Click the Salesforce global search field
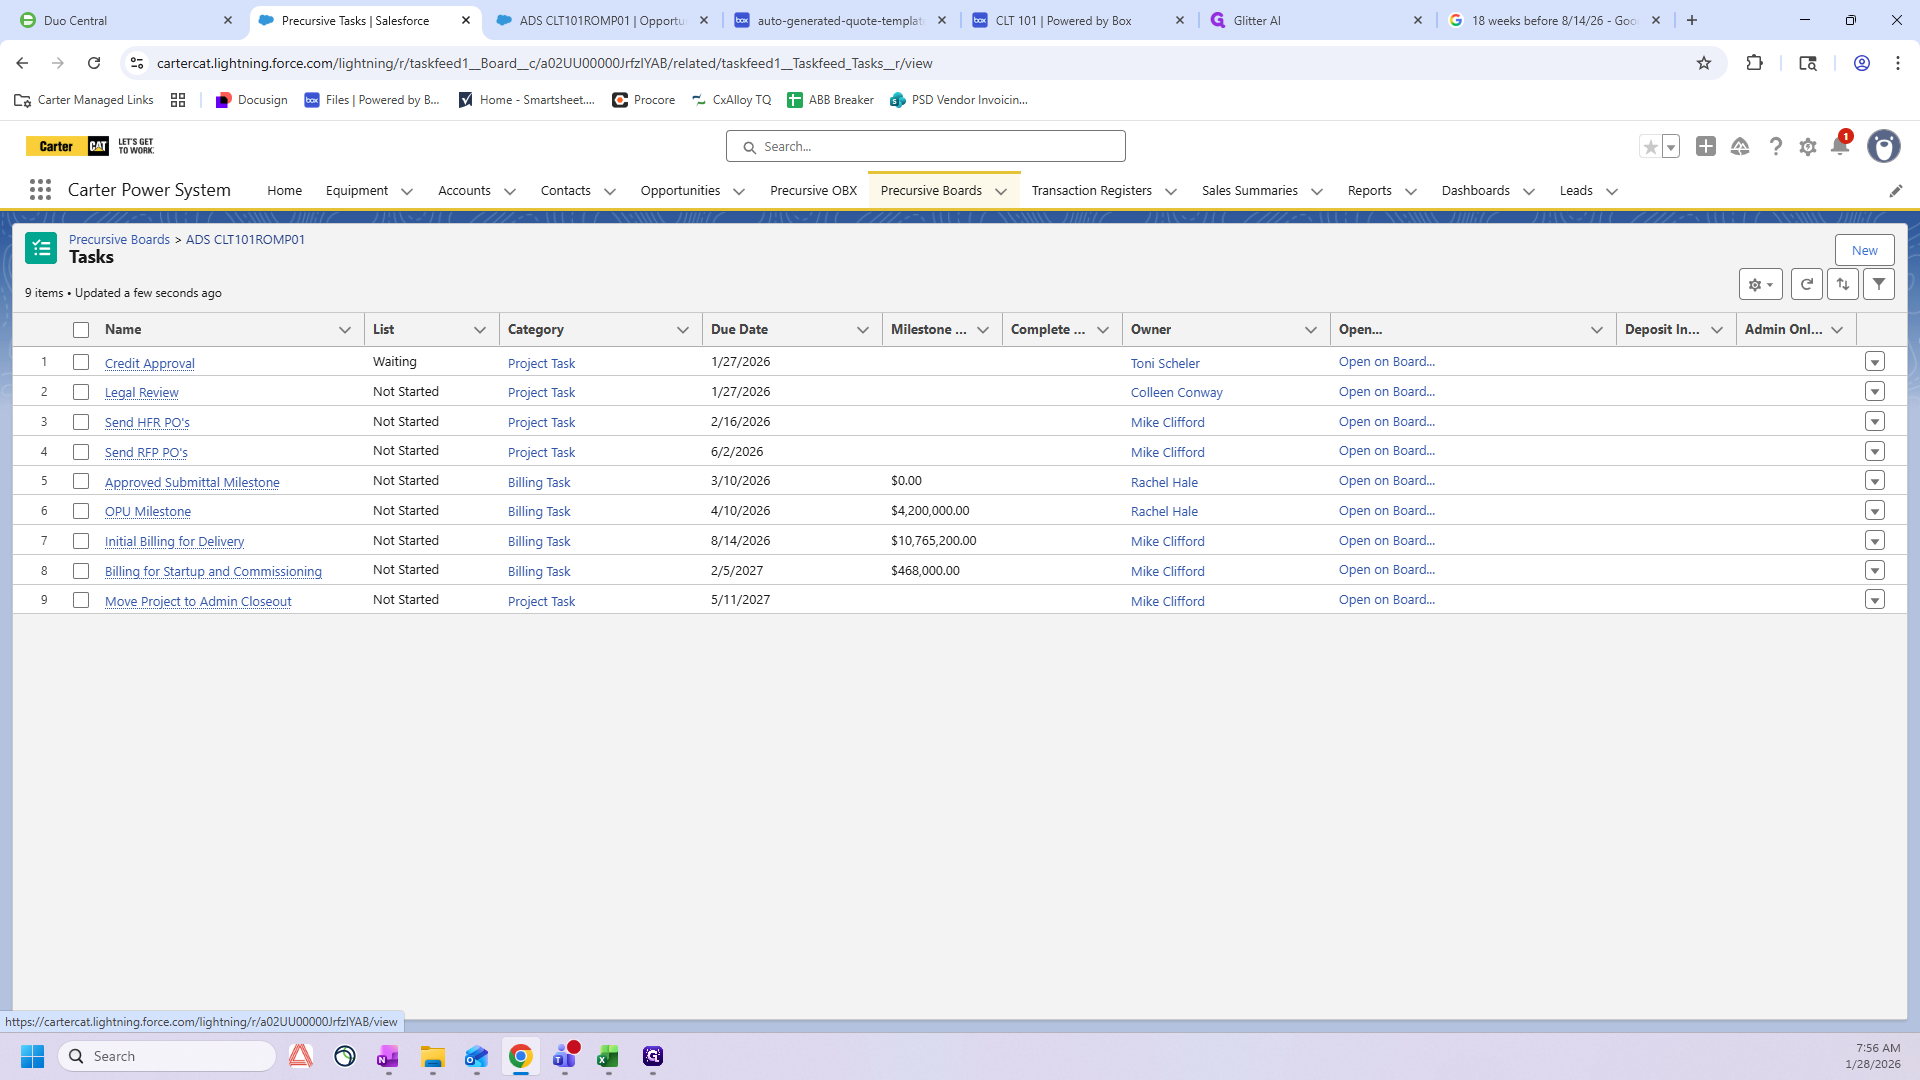The height and width of the screenshot is (1080, 1920). pyautogui.click(x=926, y=146)
